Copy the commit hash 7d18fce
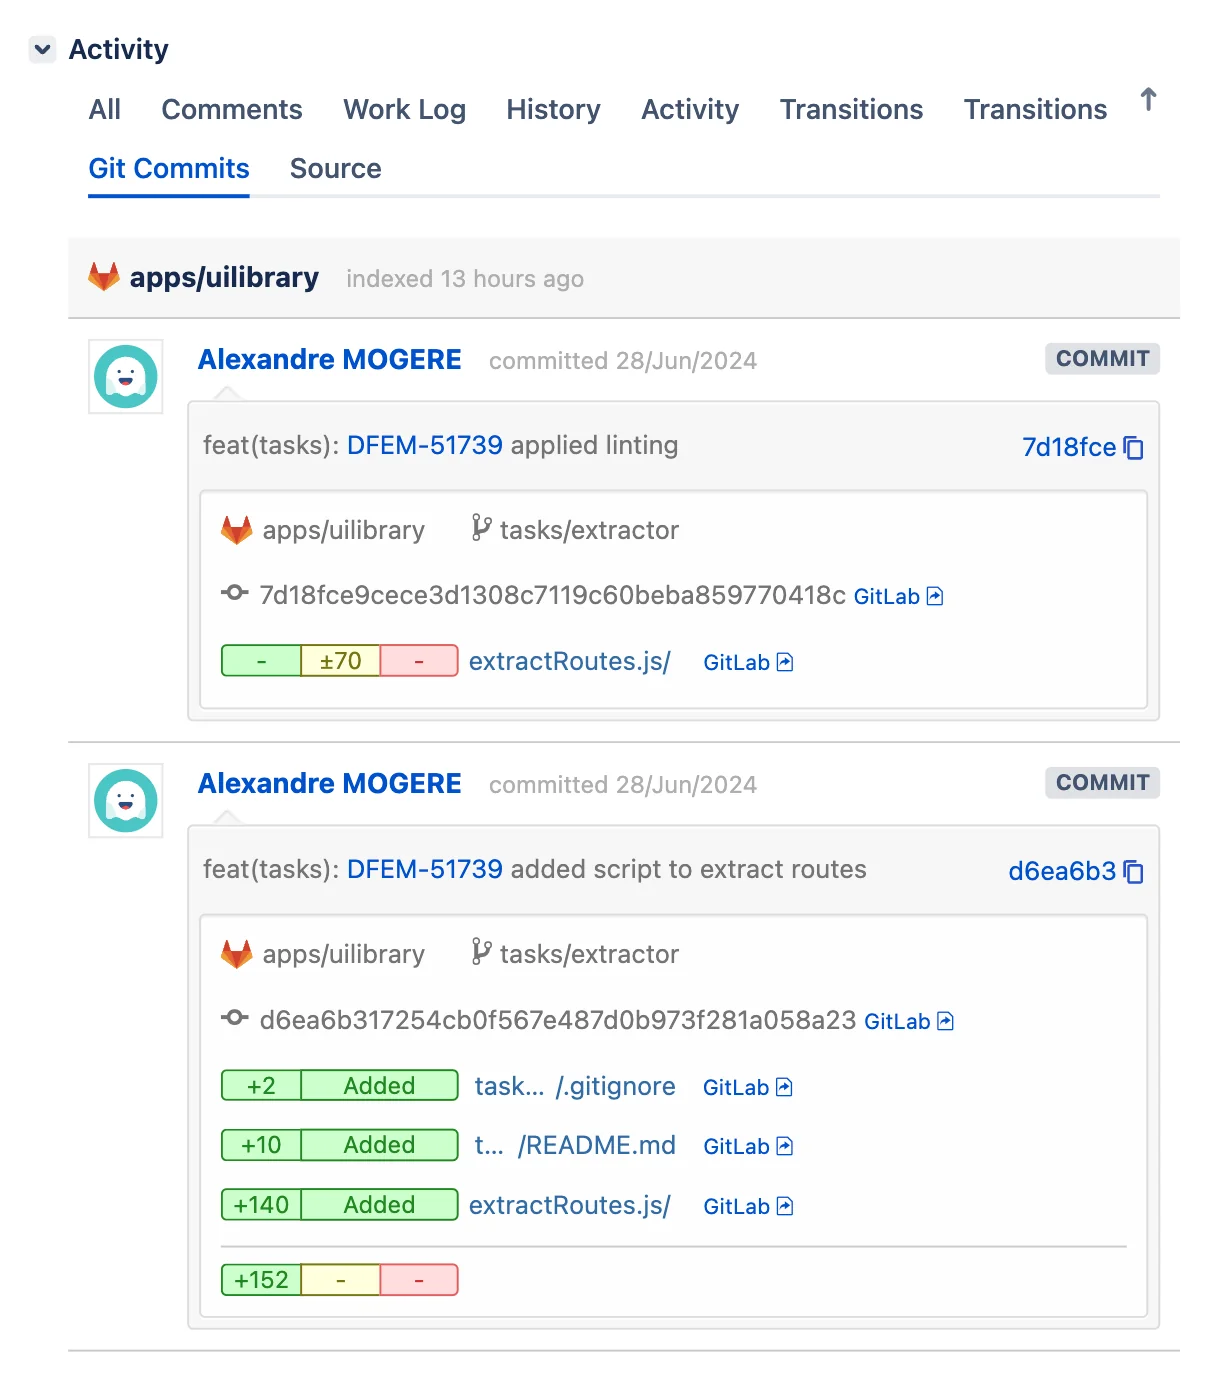This screenshot has height=1382, width=1218. pyautogui.click(x=1134, y=449)
